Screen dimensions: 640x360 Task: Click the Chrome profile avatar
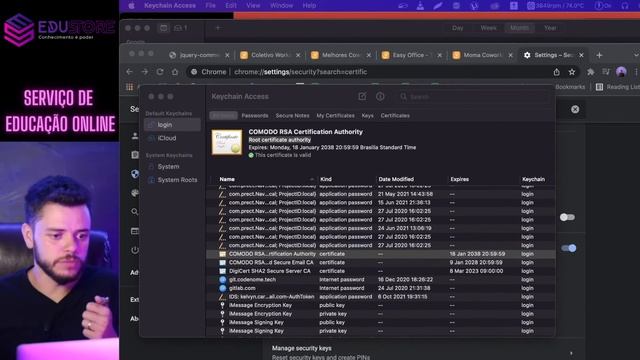621,72
